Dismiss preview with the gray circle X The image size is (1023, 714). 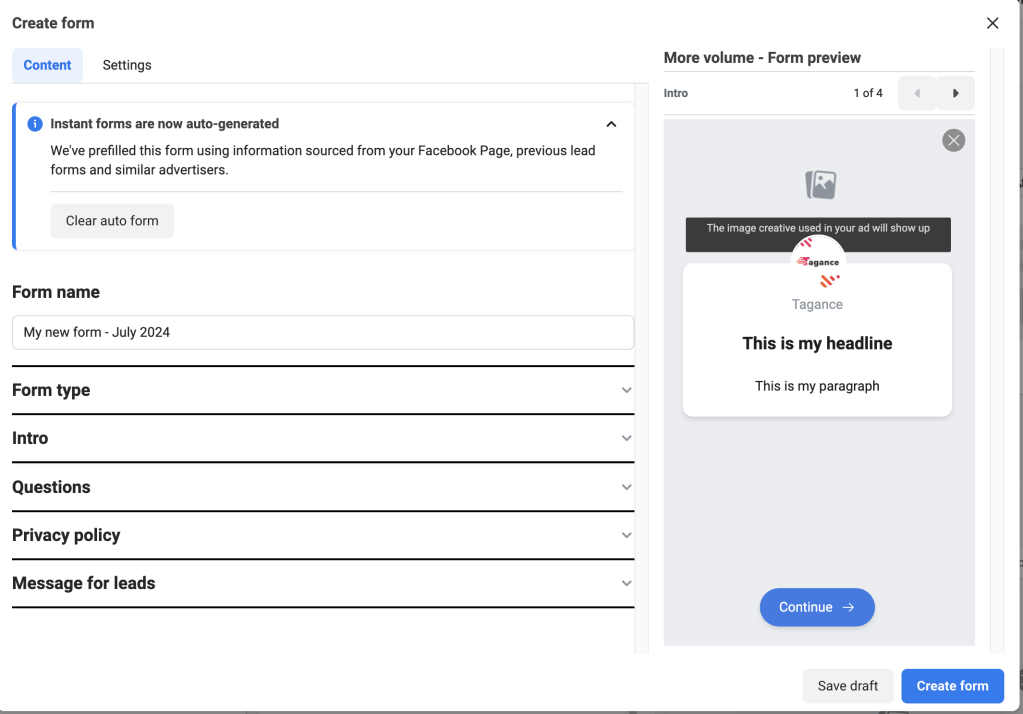[953, 141]
